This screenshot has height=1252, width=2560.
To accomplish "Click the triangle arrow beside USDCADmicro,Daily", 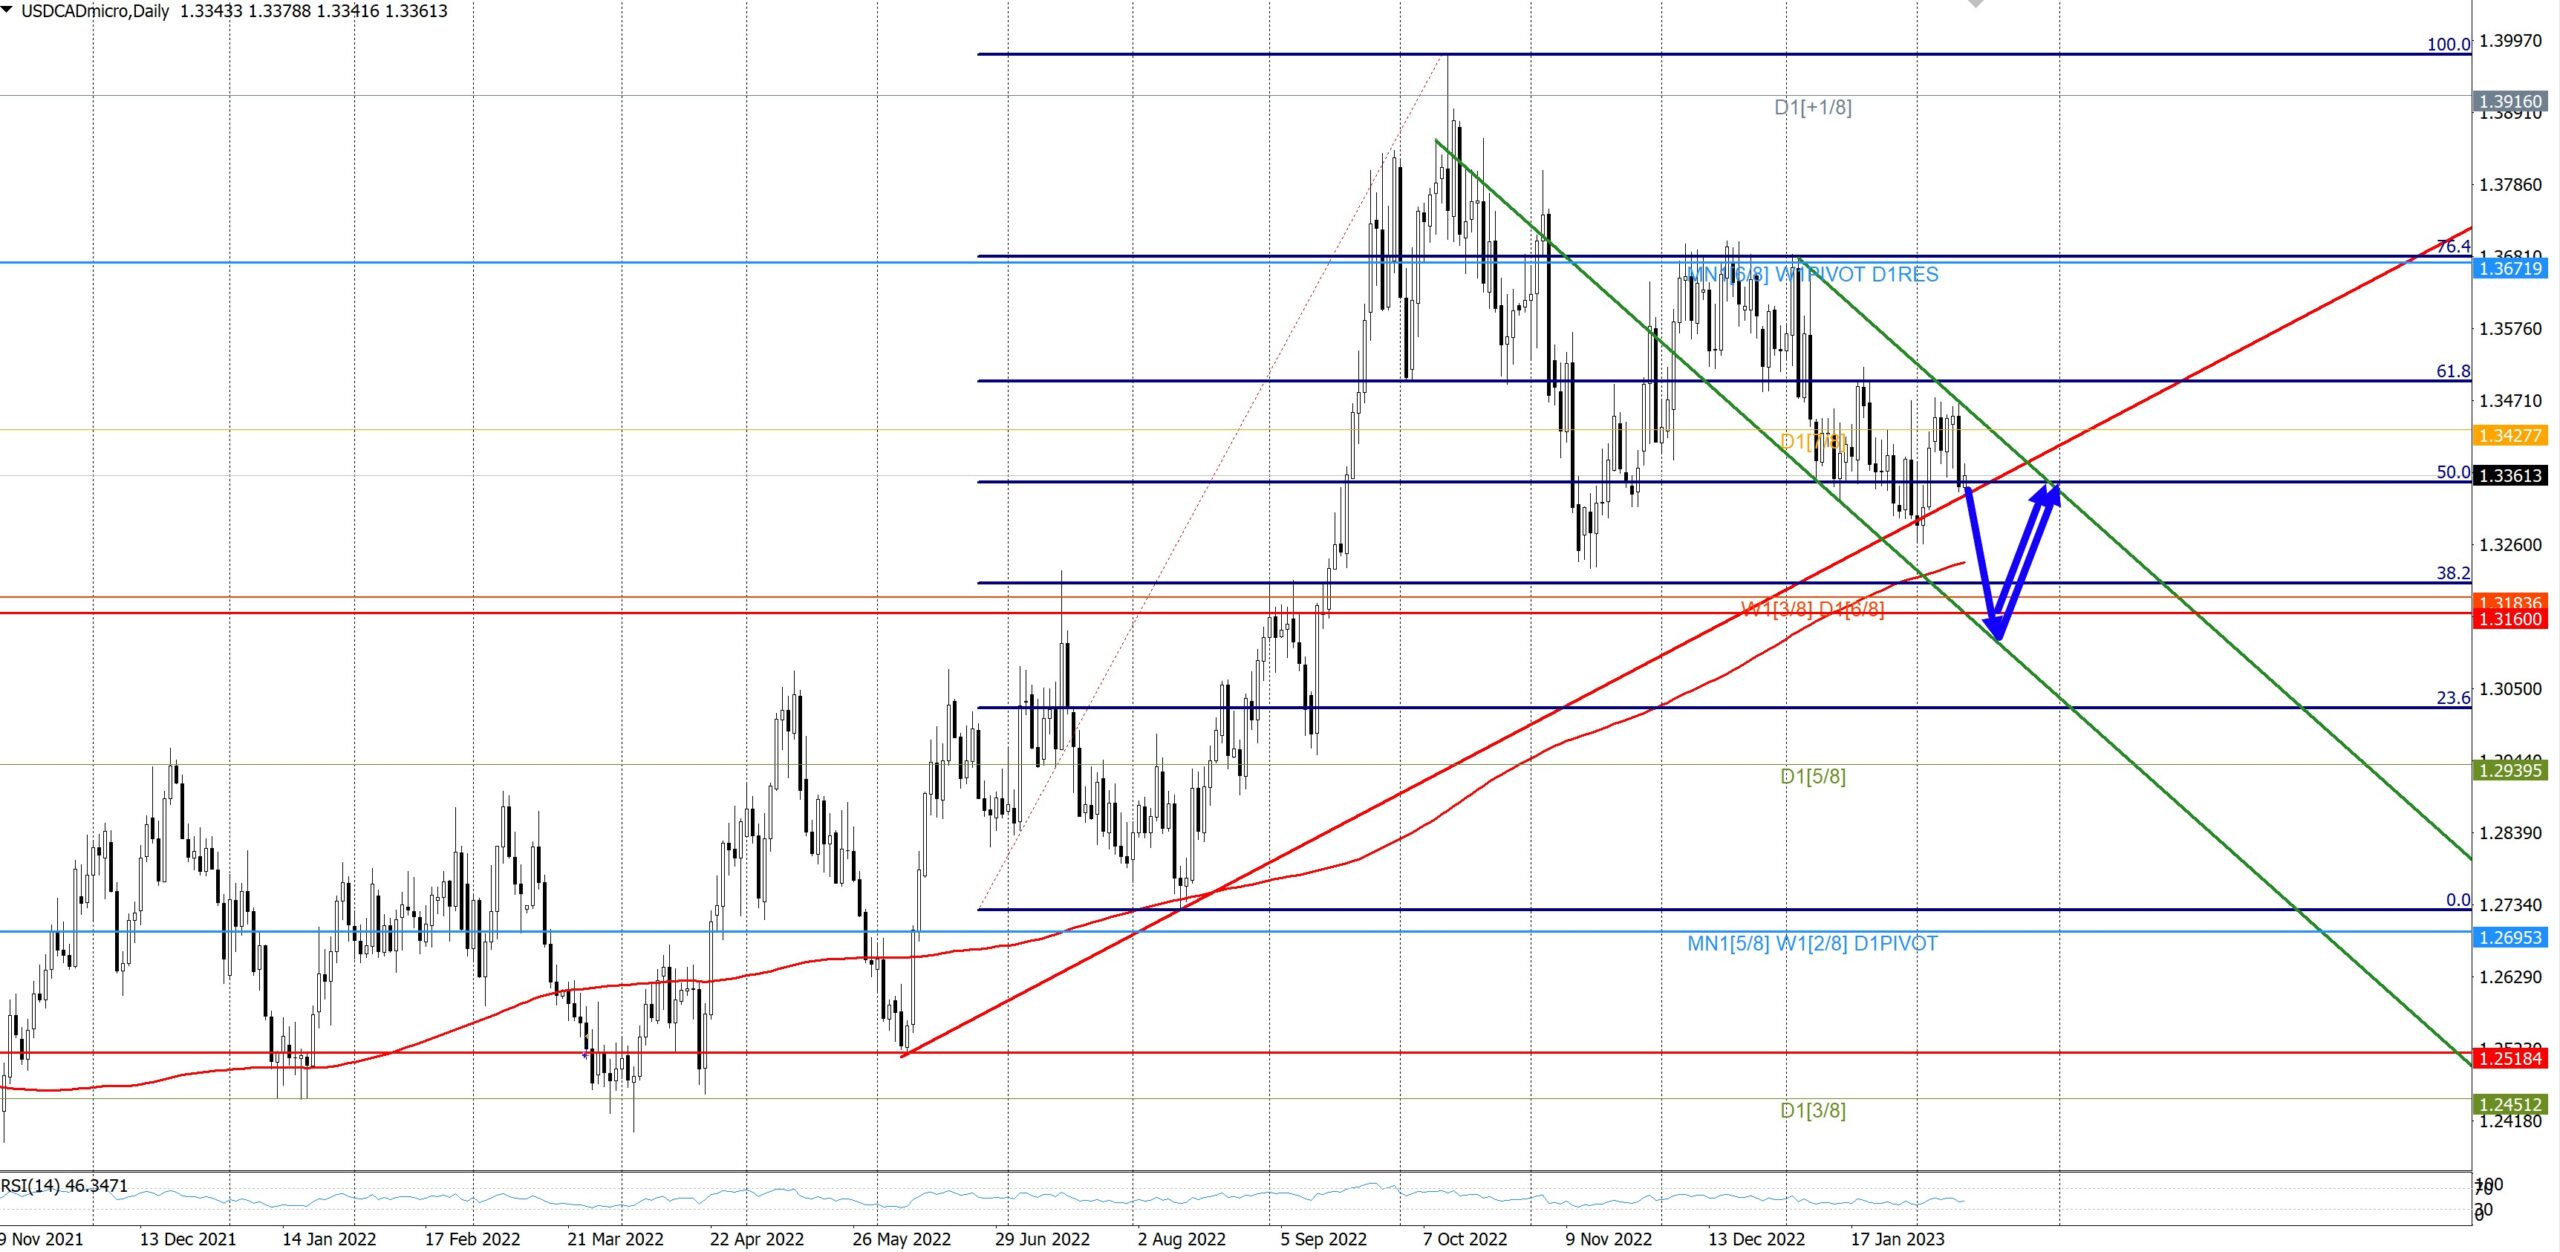I will pyautogui.click(x=8, y=10).
